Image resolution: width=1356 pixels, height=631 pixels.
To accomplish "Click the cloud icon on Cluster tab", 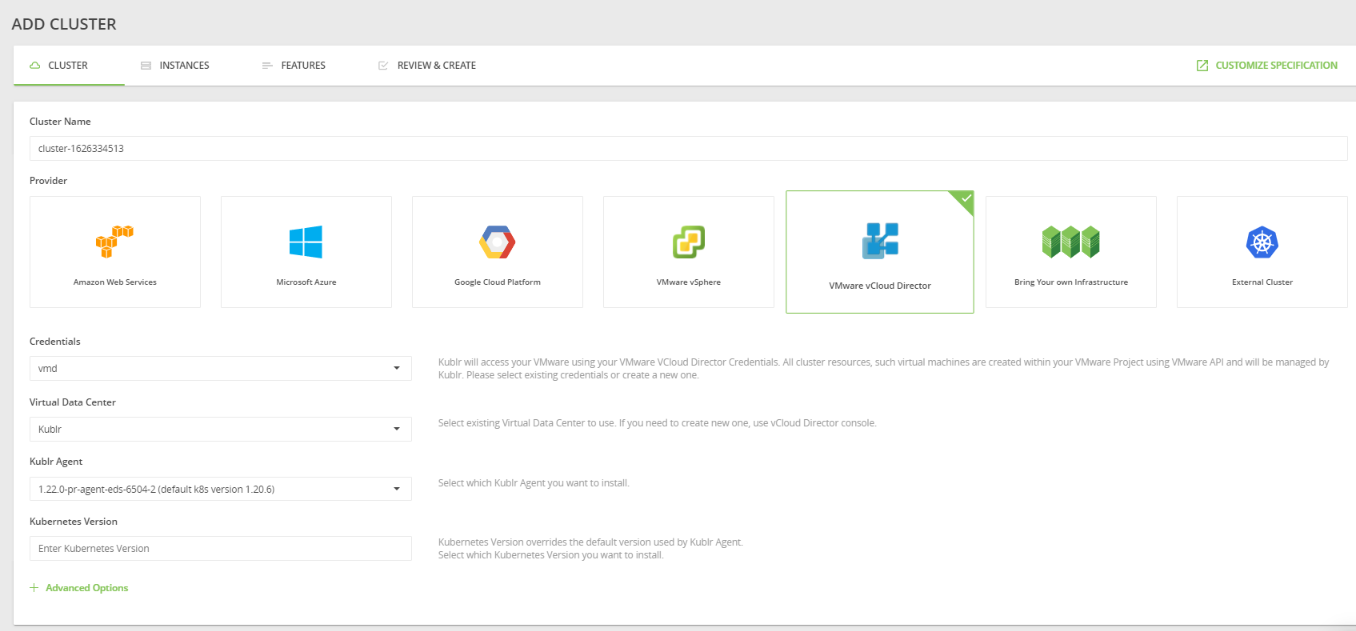I will [x=35, y=66].
